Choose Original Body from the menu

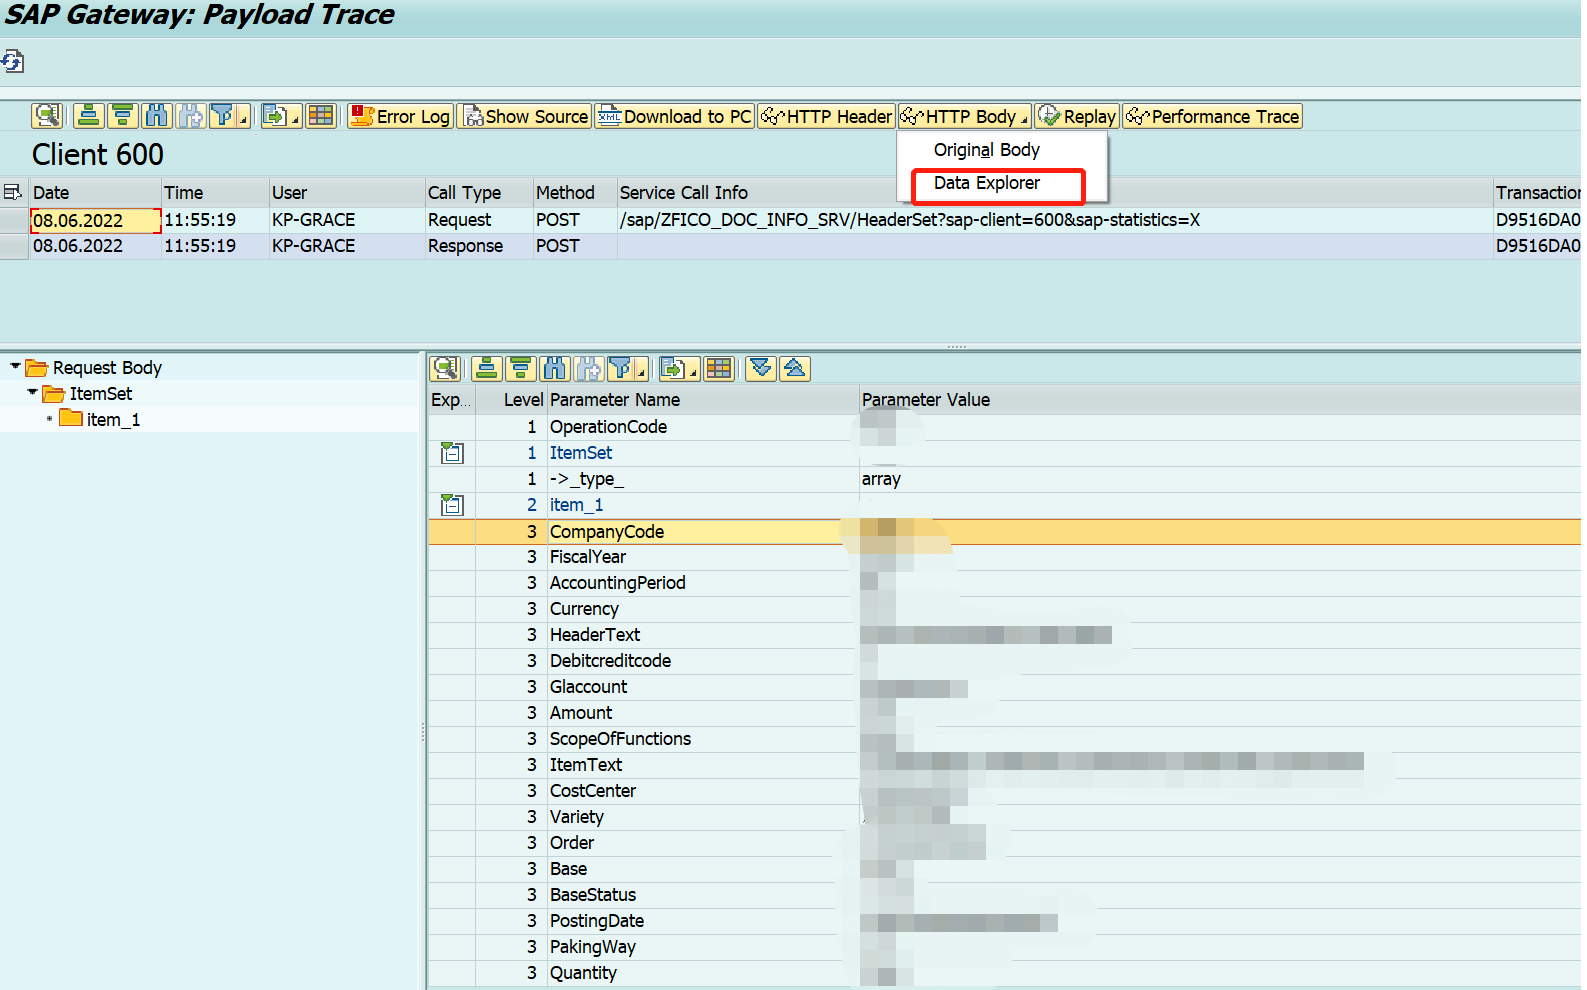point(987,150)
